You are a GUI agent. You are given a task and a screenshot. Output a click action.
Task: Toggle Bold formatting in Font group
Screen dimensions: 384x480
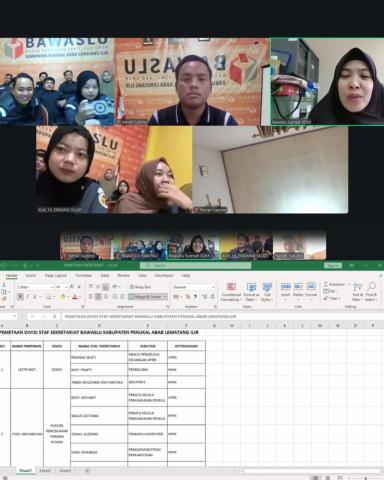pyautogui.click(x=20, y=297)
